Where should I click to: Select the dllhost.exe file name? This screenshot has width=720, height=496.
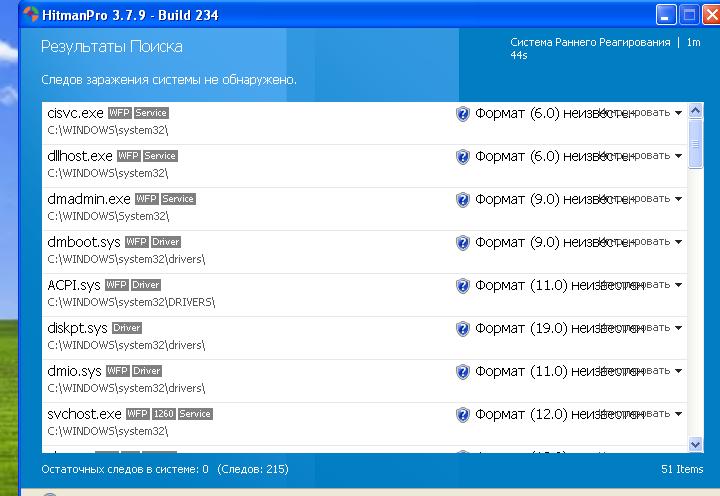pos(80,156)
